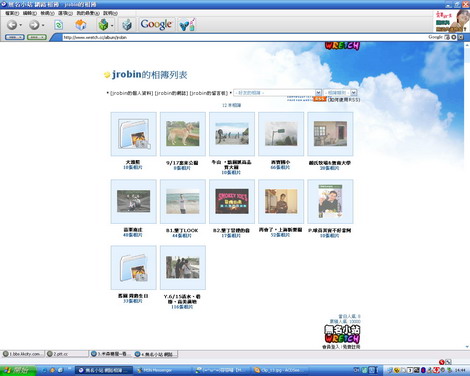Image resolution: width=470 pixels, height=376 pixels.
Task: Click the B1 LOOK album title
Action: pos(182,230)
